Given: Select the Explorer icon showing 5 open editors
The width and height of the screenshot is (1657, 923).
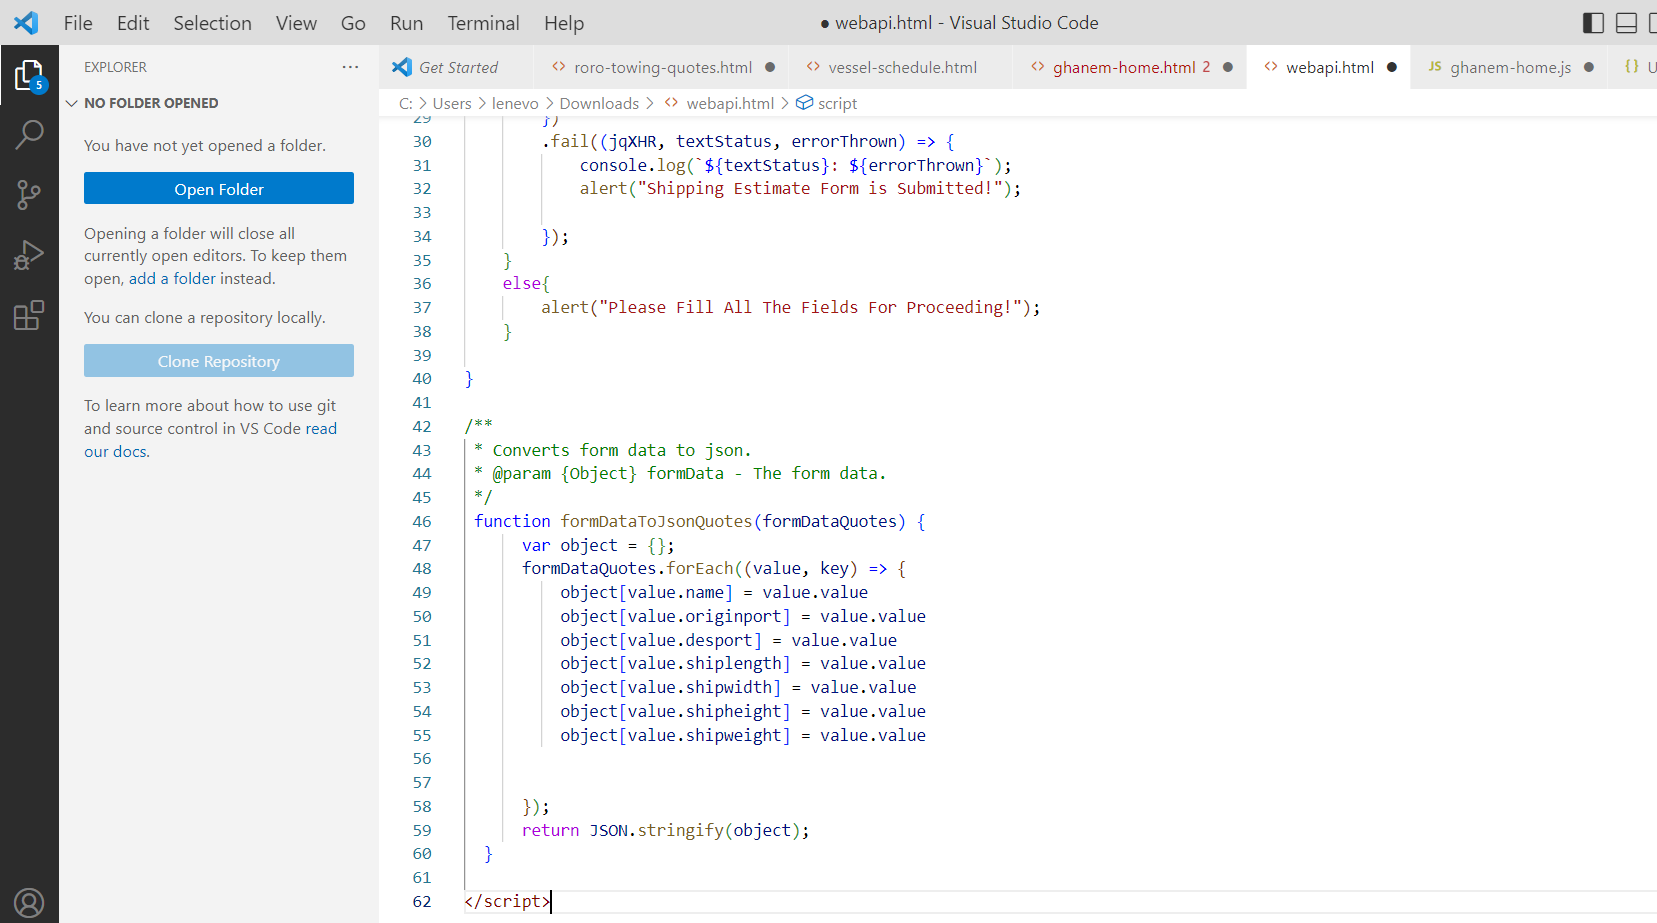Looking at the screenshot, I should [30, 73].
